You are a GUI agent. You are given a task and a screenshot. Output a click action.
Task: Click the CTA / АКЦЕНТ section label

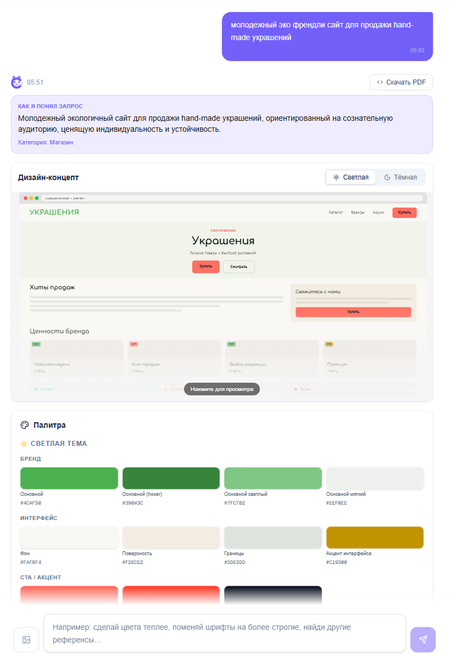[40, 578]
